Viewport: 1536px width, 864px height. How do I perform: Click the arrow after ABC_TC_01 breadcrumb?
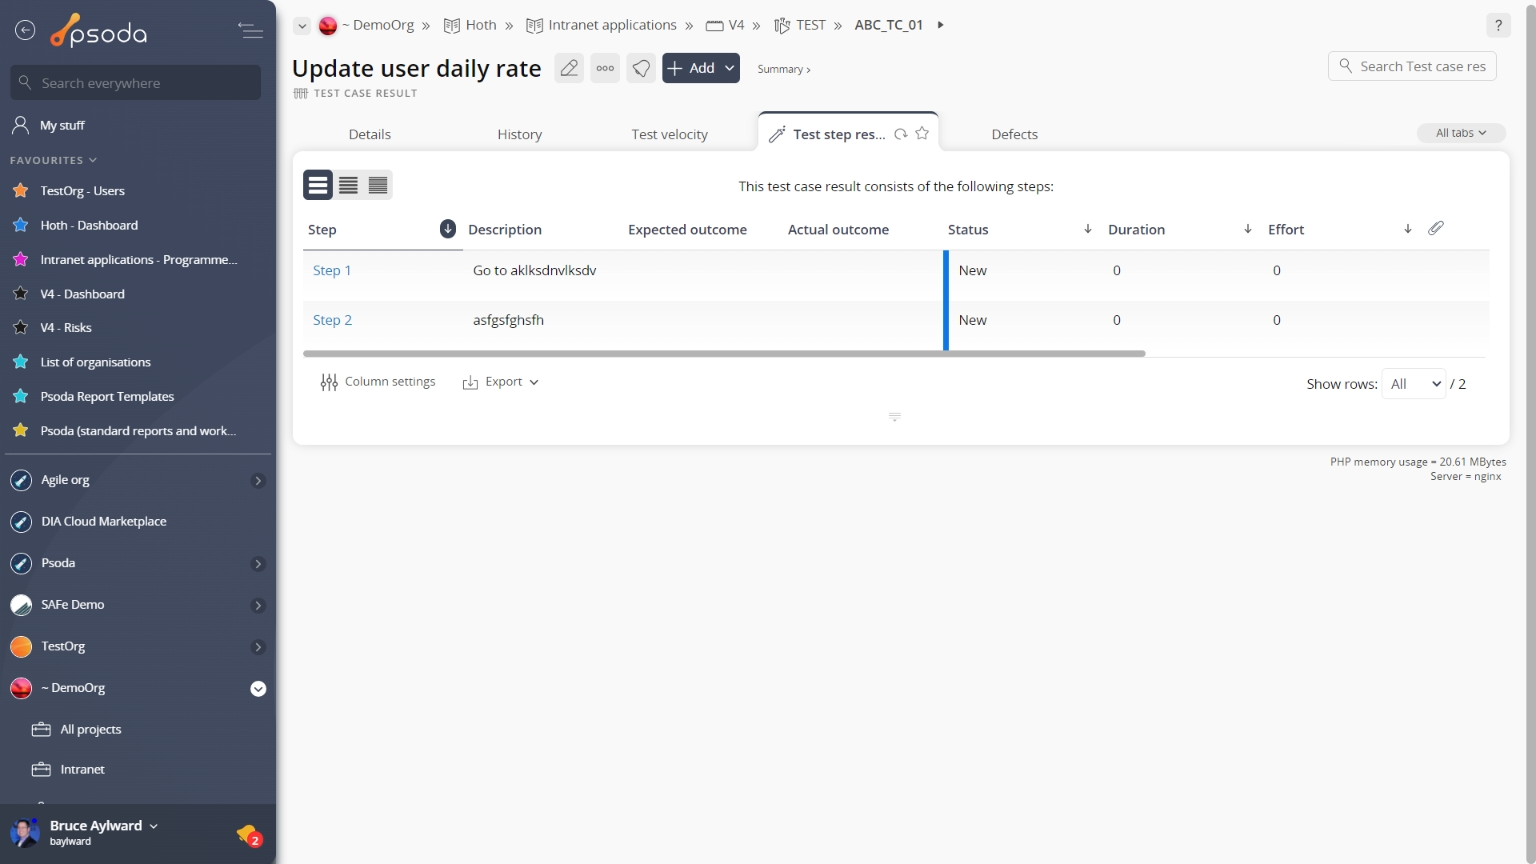940,25
